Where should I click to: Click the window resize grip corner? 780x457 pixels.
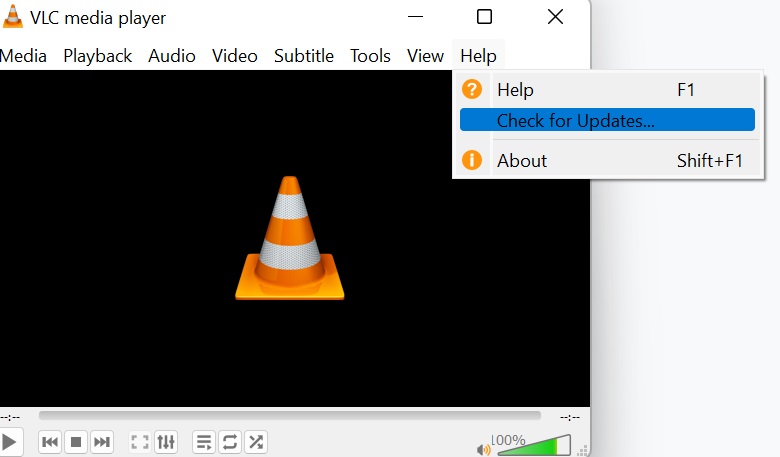tap(583, 451)
